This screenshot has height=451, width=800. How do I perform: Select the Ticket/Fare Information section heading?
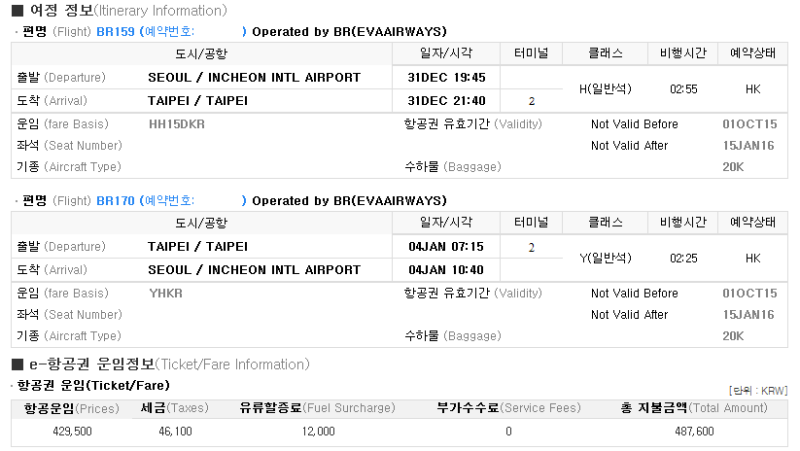145,365
